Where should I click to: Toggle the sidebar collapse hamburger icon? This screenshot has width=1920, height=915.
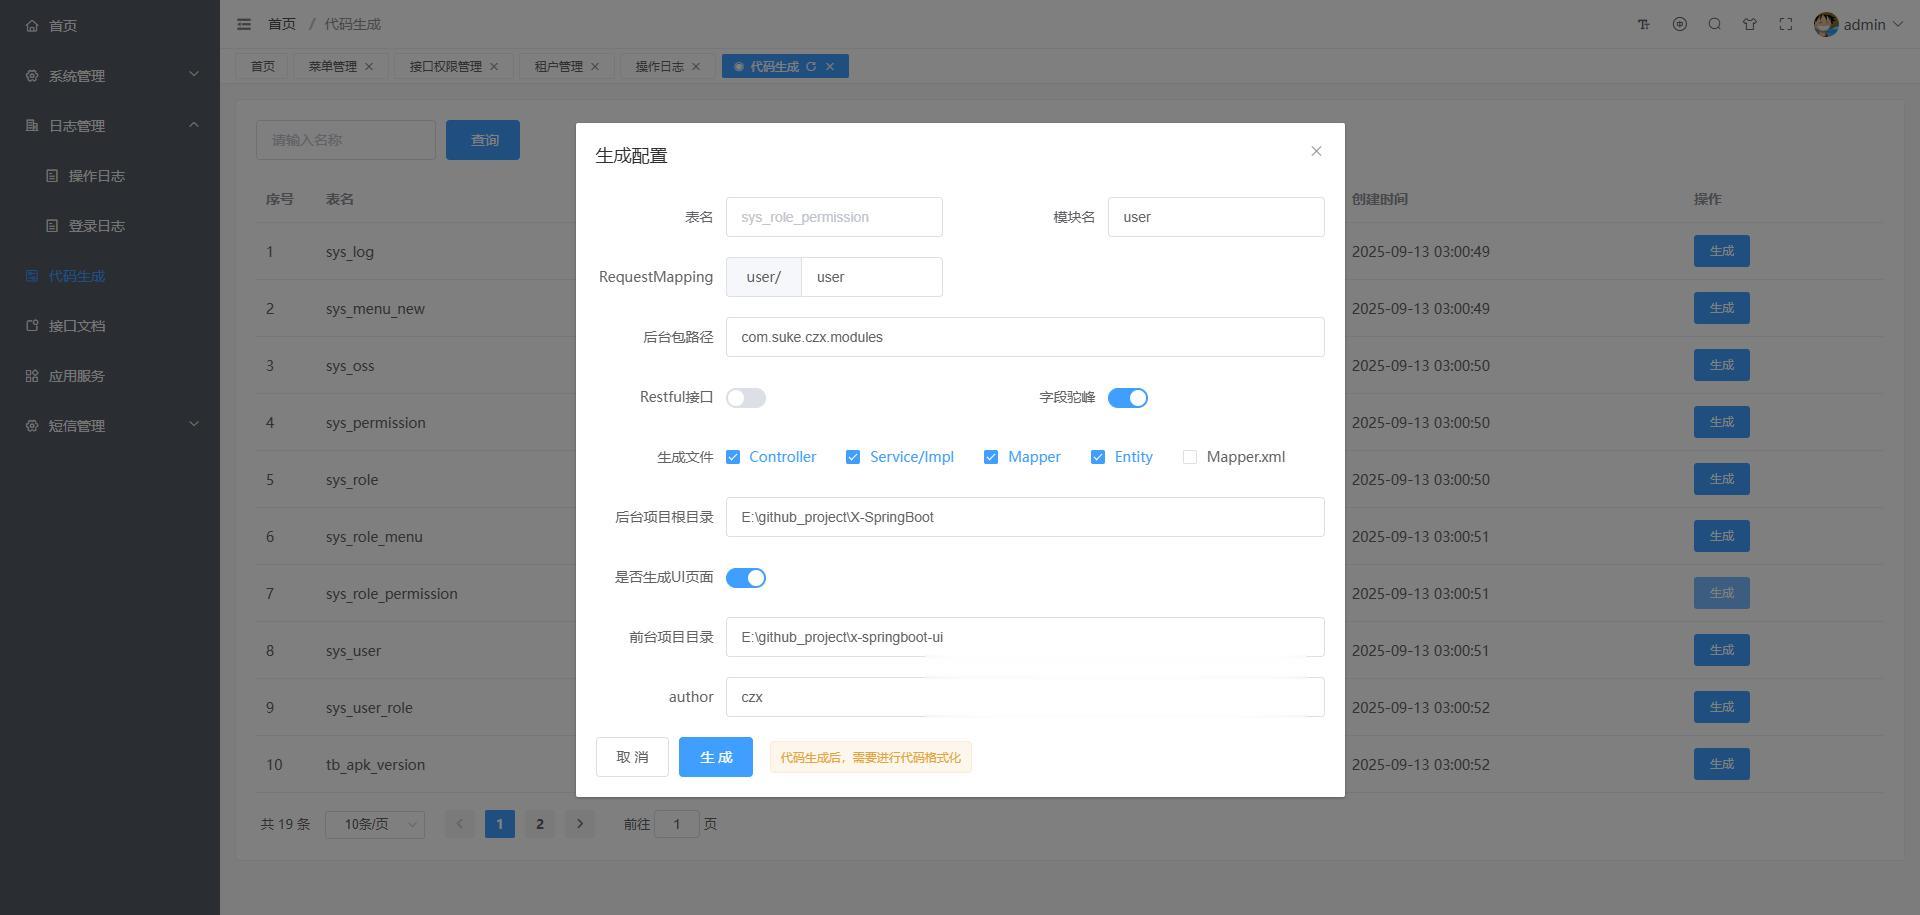tap(244, 24)
